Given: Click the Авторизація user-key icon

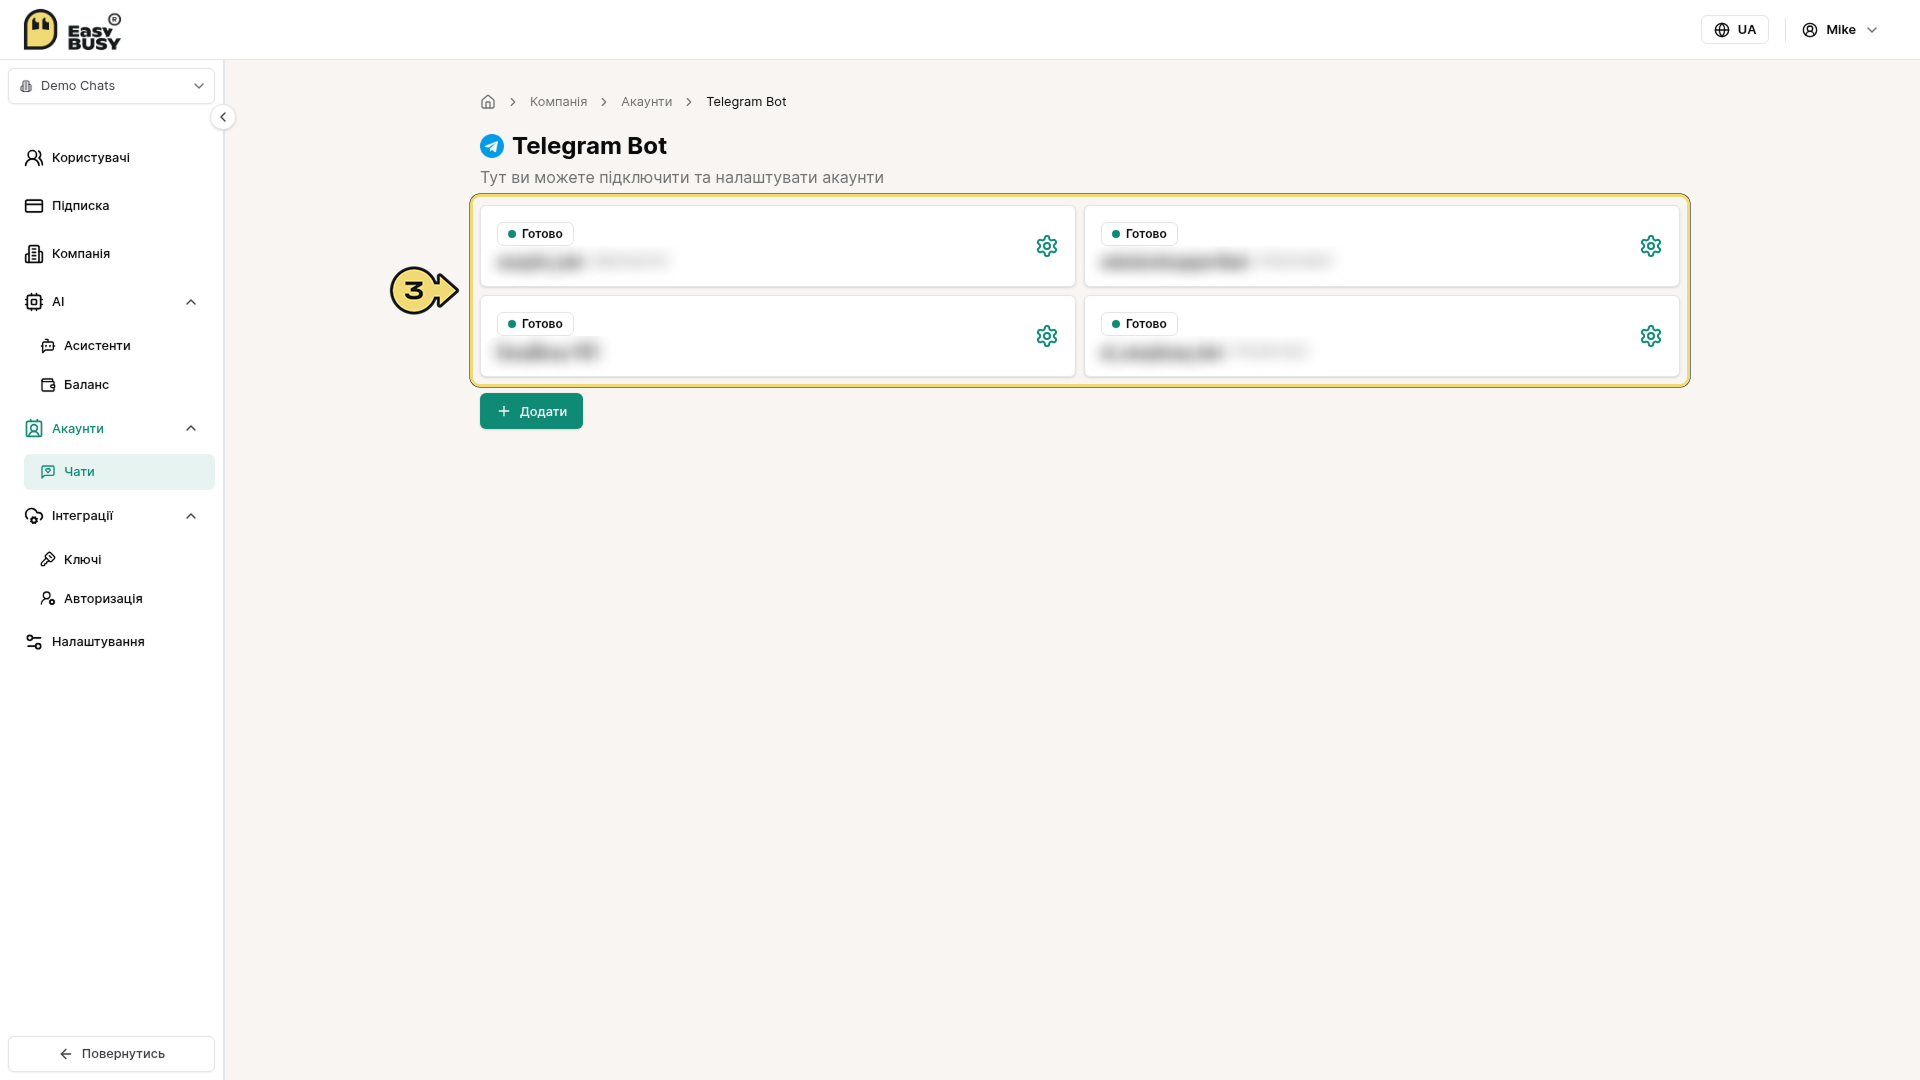Looking at the screenshot, I should [48, 599].
